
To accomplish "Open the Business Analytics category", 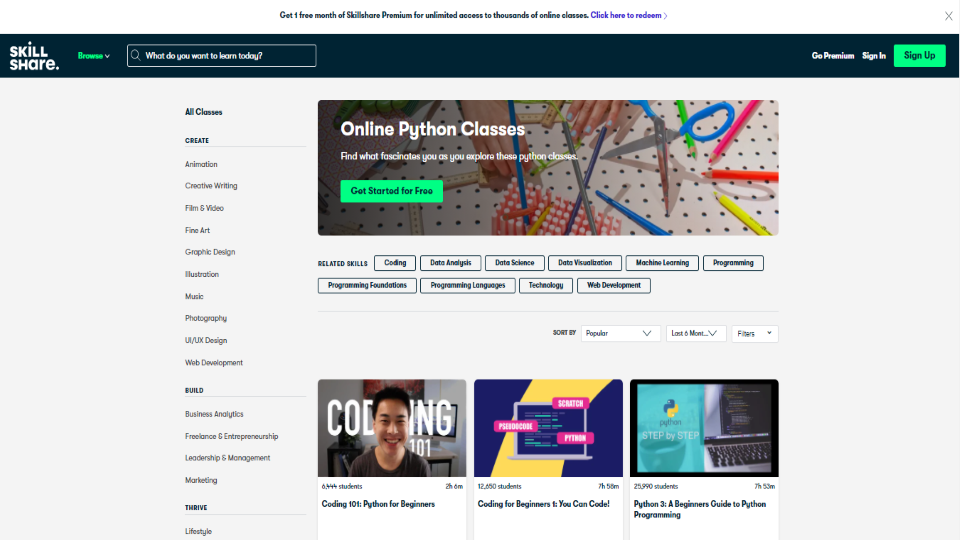I will point(214,414).
